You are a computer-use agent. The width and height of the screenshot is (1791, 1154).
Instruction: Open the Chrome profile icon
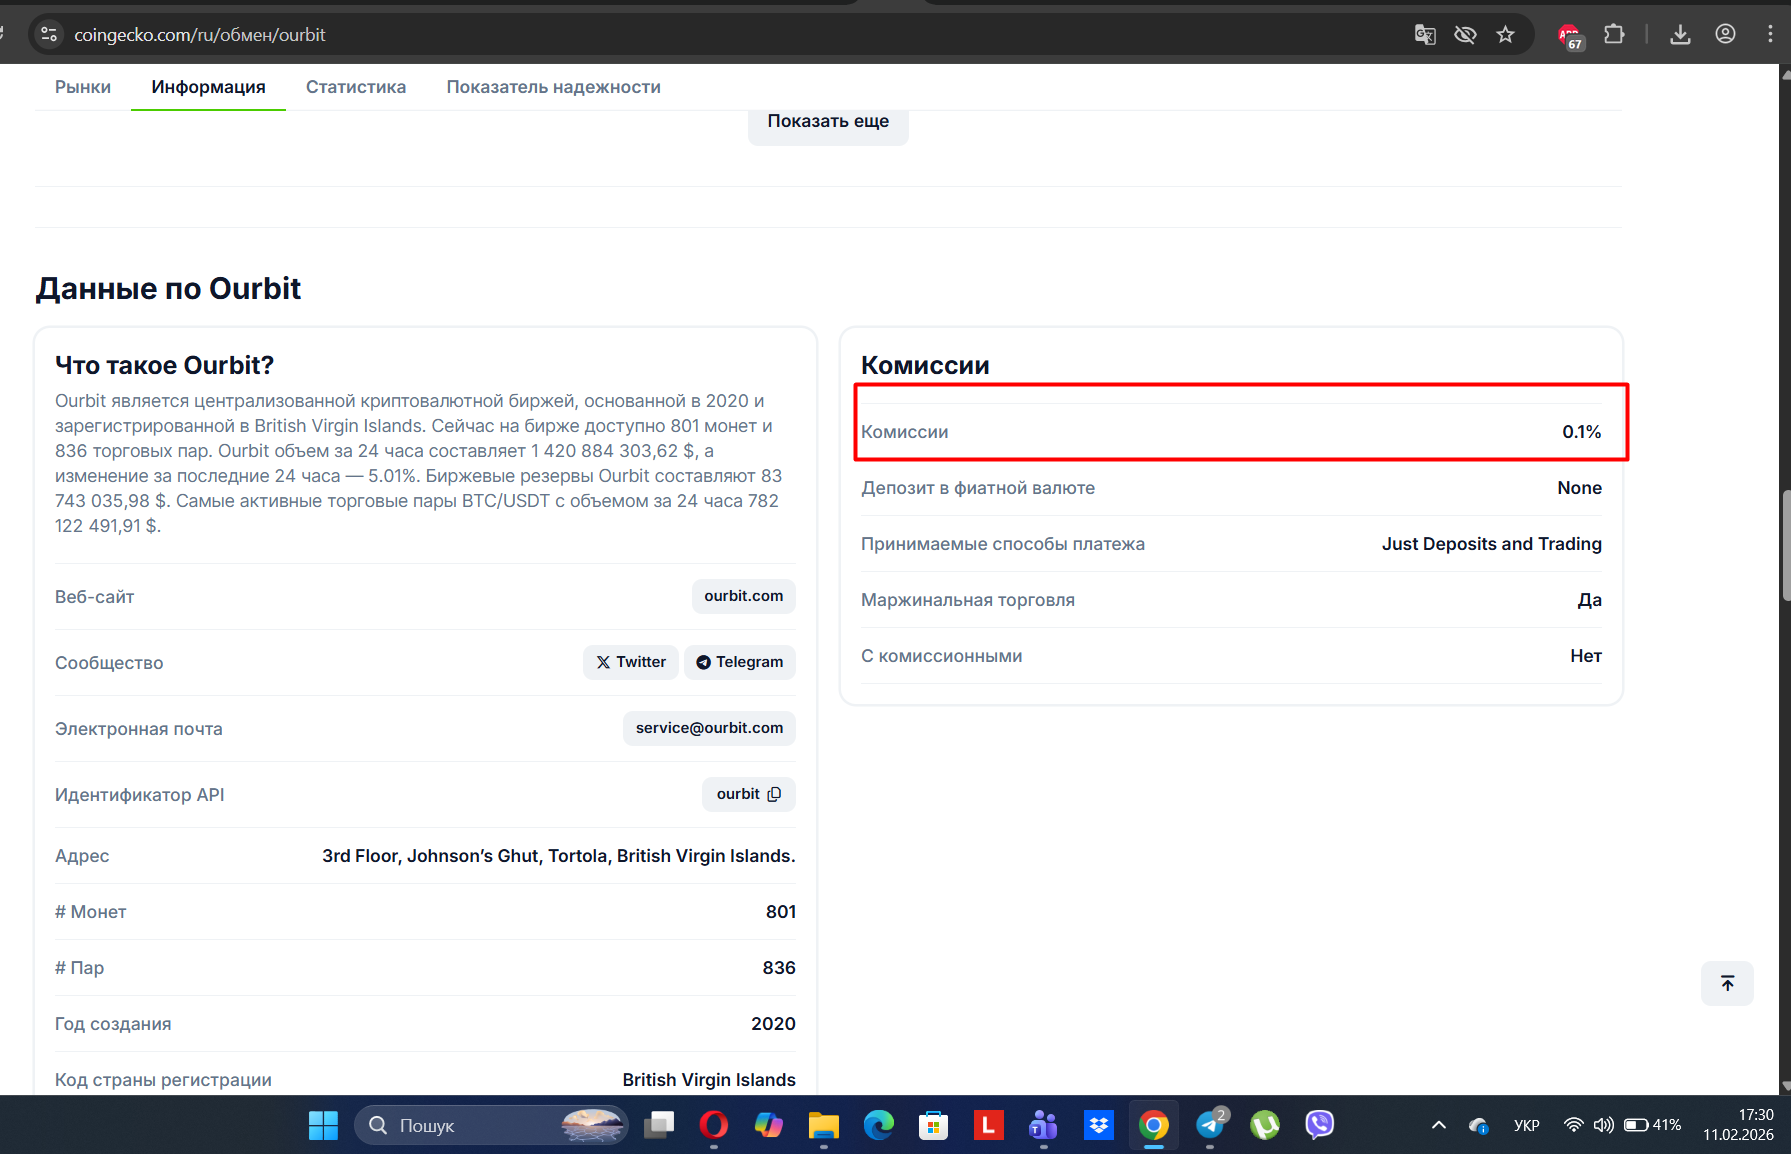point(1725,35)
